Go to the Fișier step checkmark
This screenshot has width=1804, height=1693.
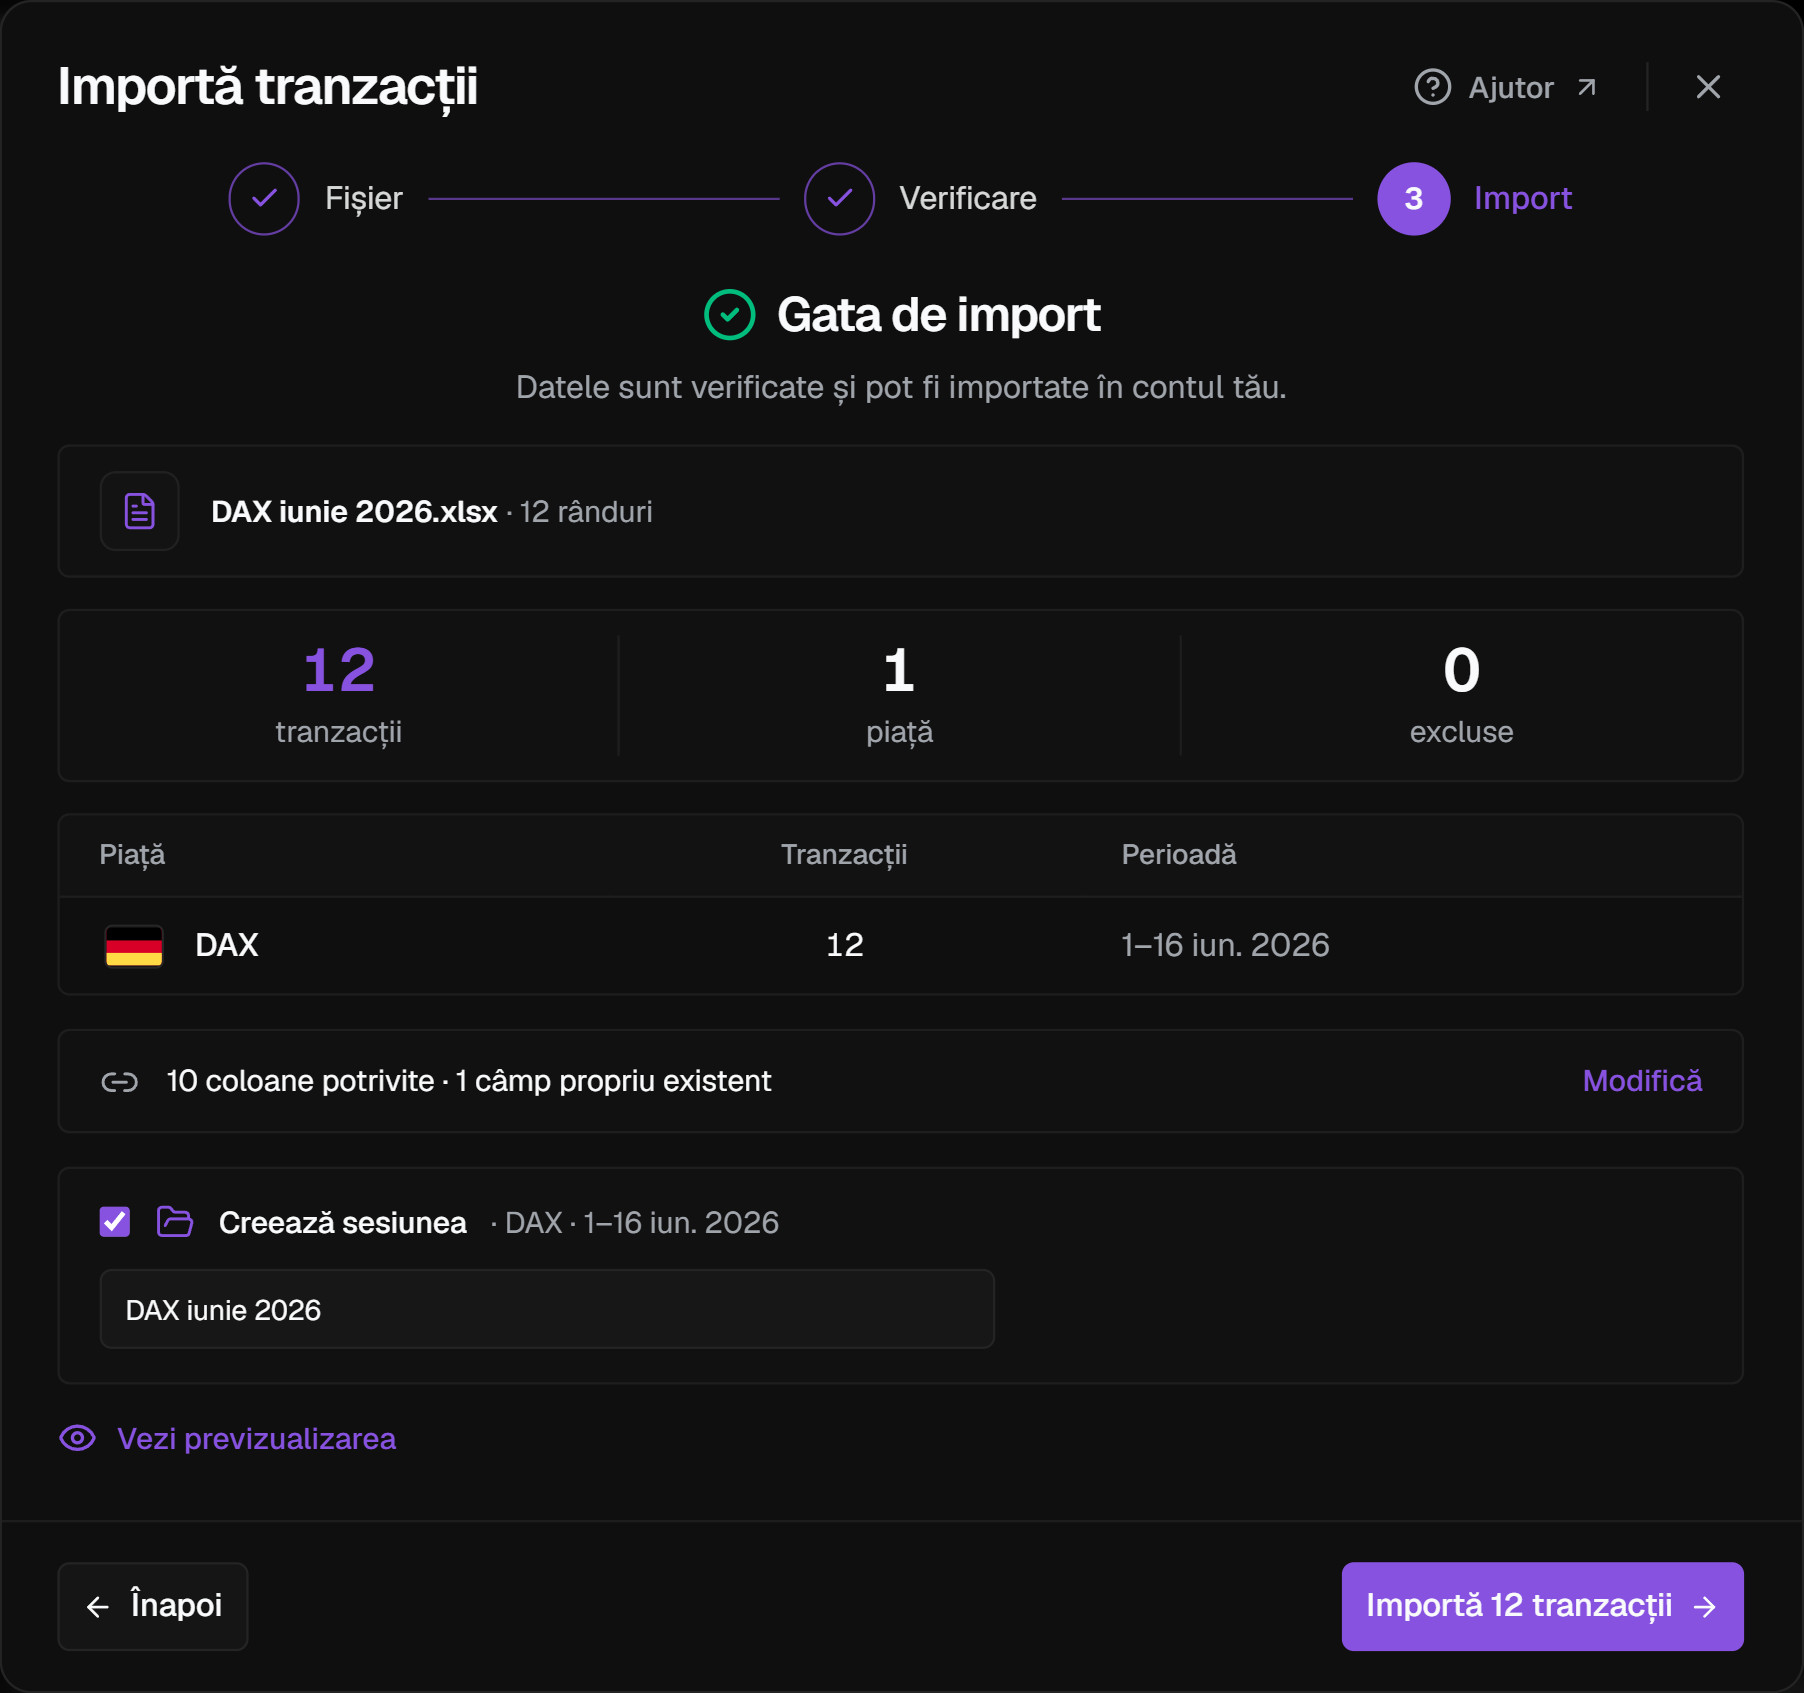(x=264, y=199)
